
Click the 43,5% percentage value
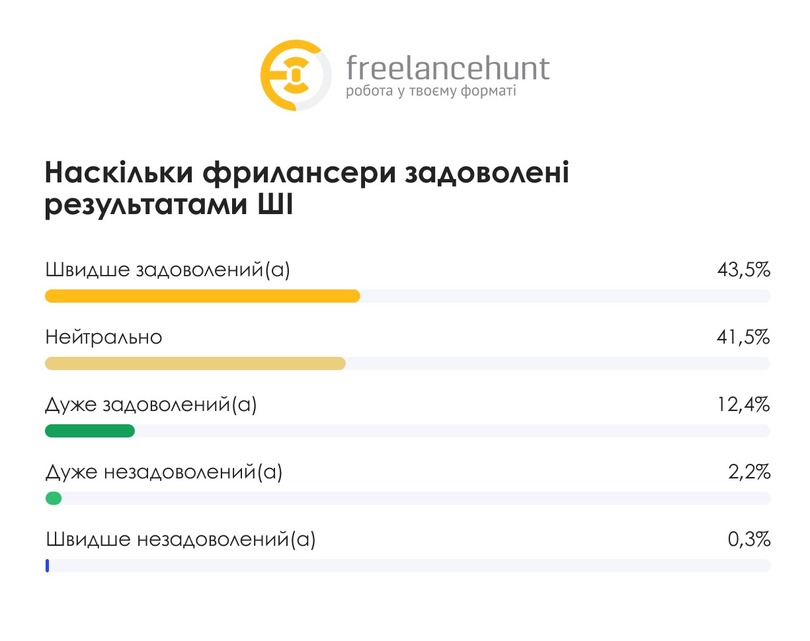pyautogui.click(x=743, y=270)
